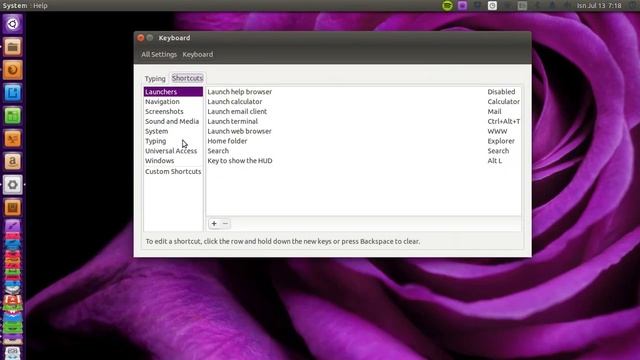
Task: Select the Navigation category
Action: 173,102
